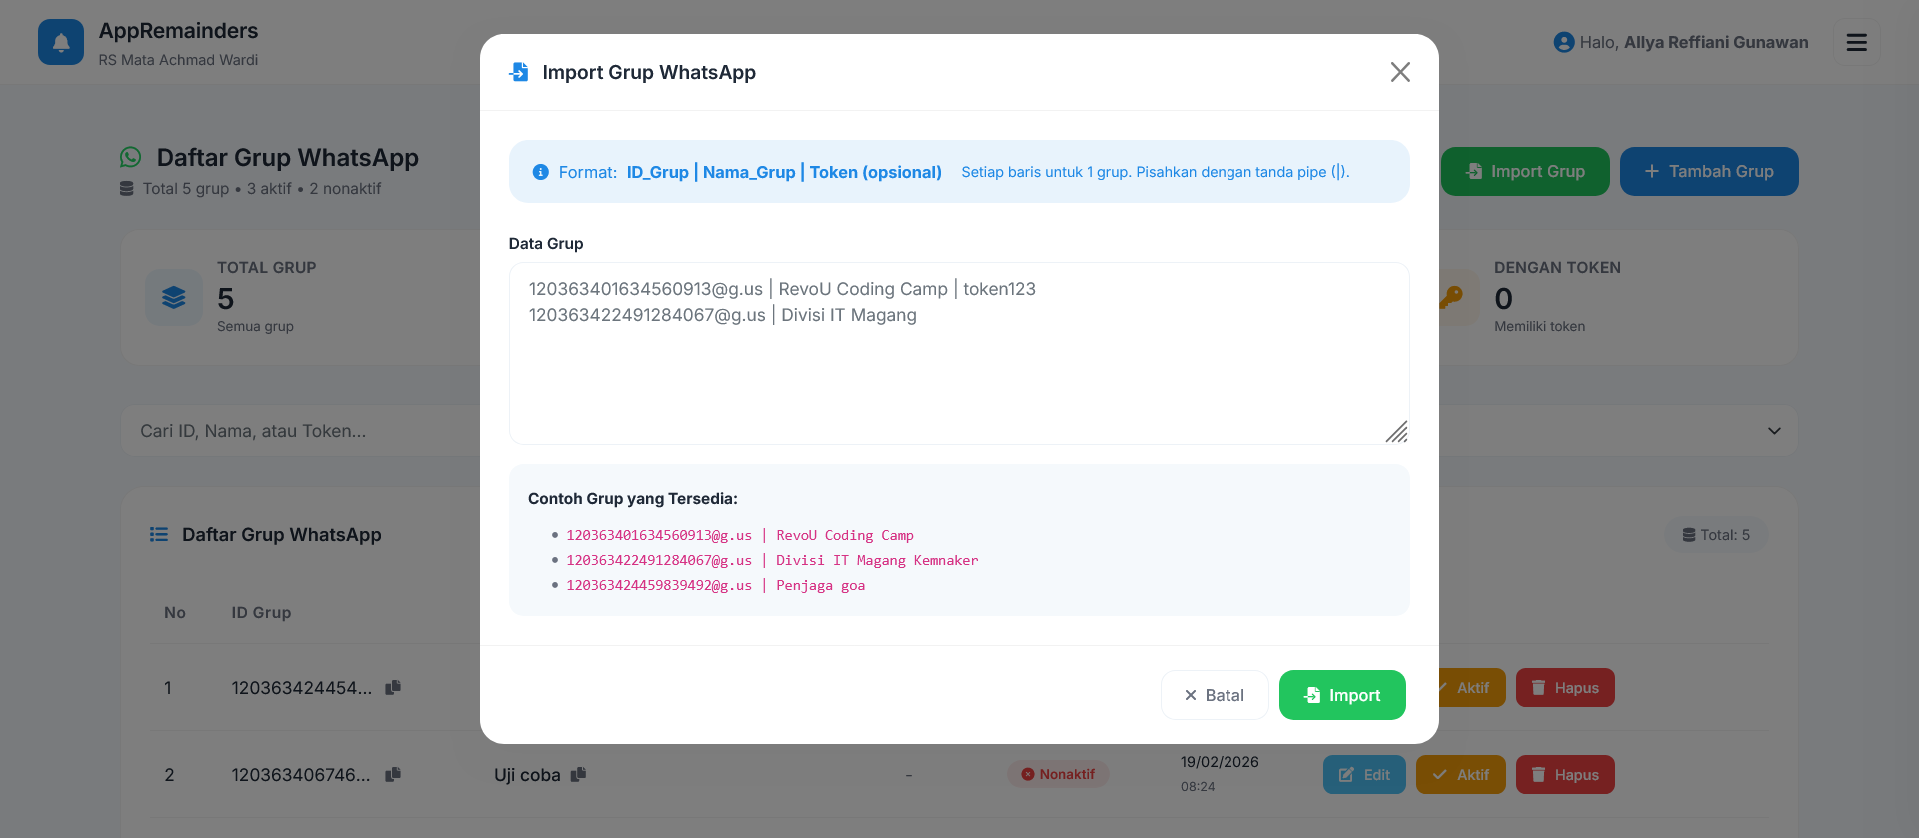Copy ID Grup in row 1

click(x=393, y=687)
